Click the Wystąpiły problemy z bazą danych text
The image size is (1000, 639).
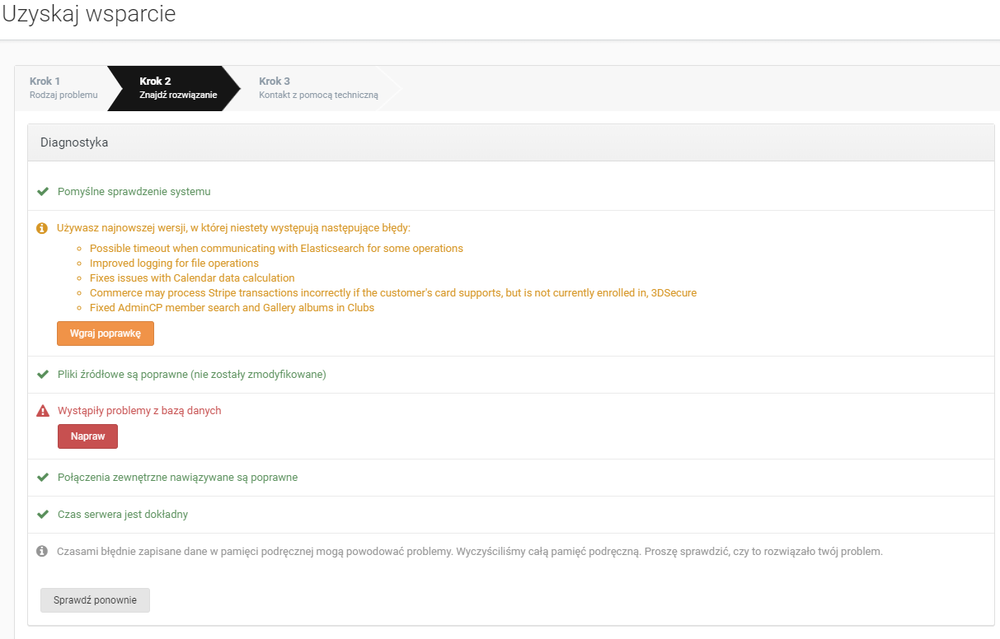coord(139,411)
